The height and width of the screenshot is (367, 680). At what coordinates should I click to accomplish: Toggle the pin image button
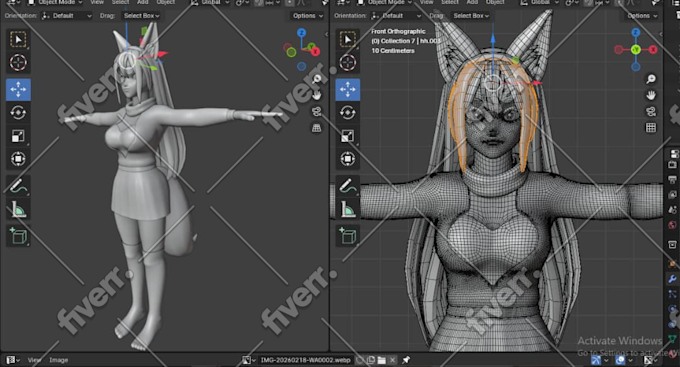pyautogui.click(x=406, y=360)
